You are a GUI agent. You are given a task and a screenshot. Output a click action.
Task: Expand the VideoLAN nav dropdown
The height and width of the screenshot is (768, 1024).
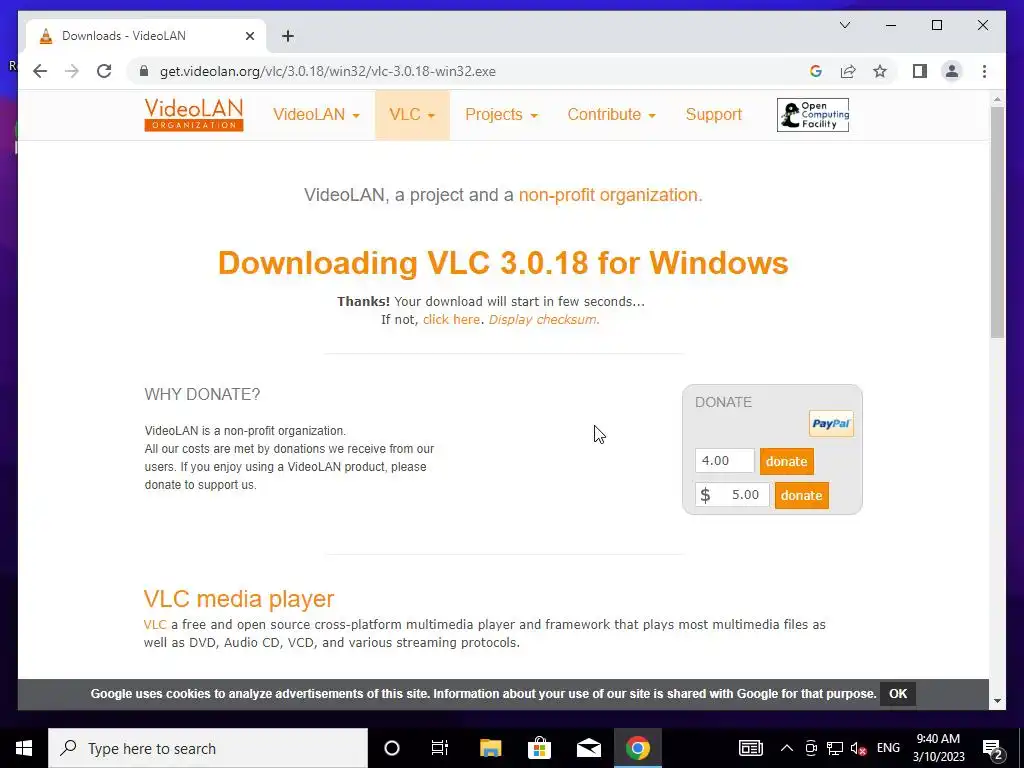tap(316, 115)
